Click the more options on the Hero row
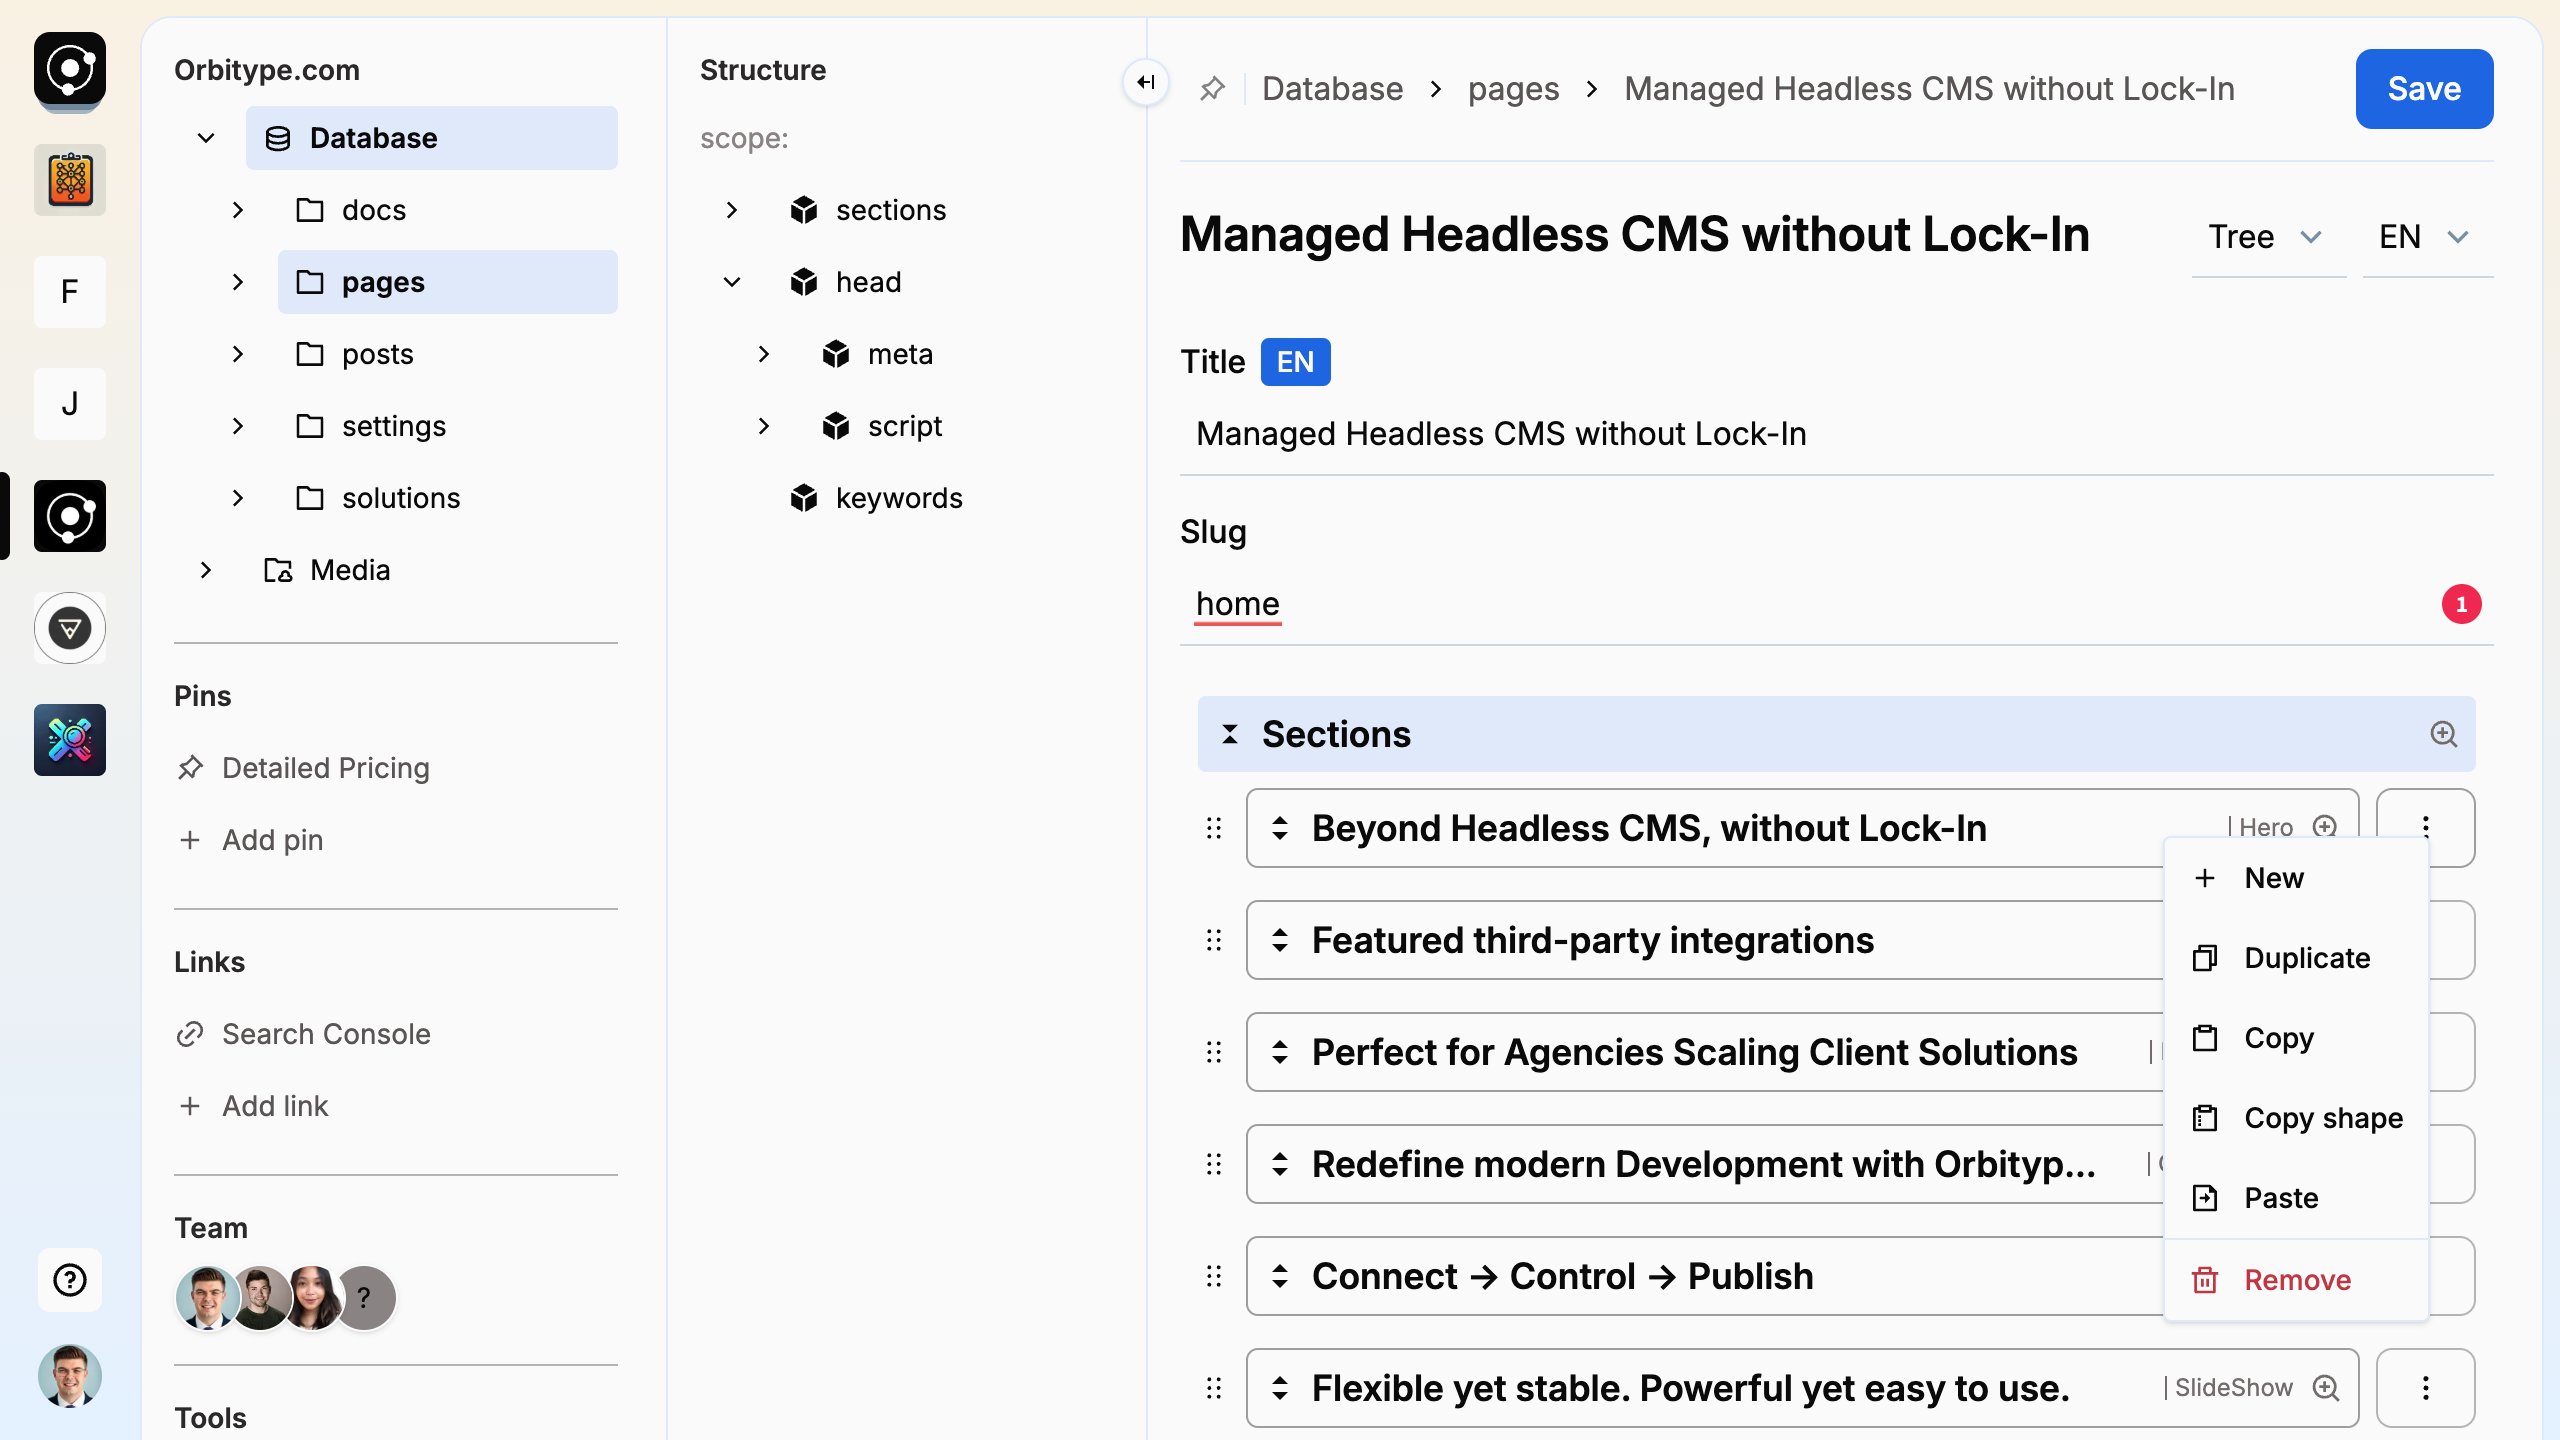The height and width of the screenshot is (1440, 2560). coord(2426,826)
